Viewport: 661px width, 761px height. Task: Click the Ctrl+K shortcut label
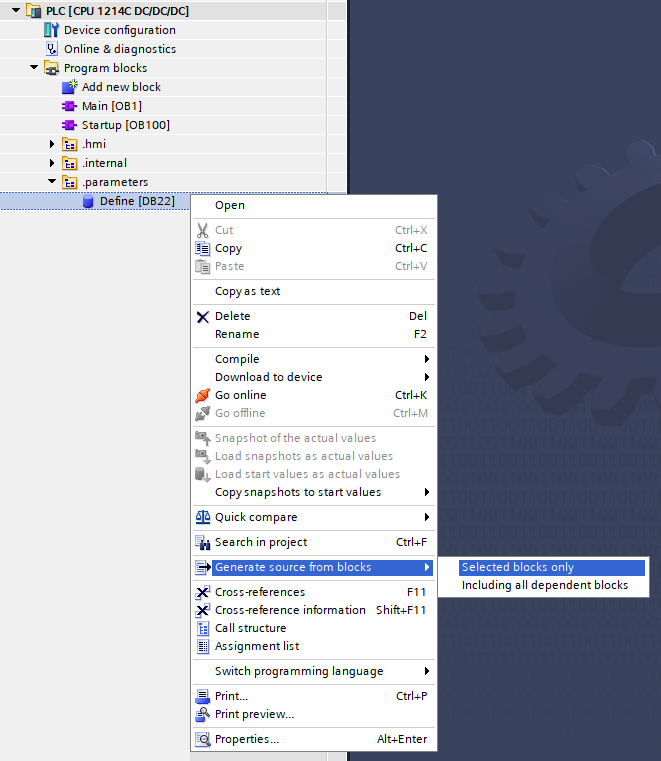click(411, 396)
